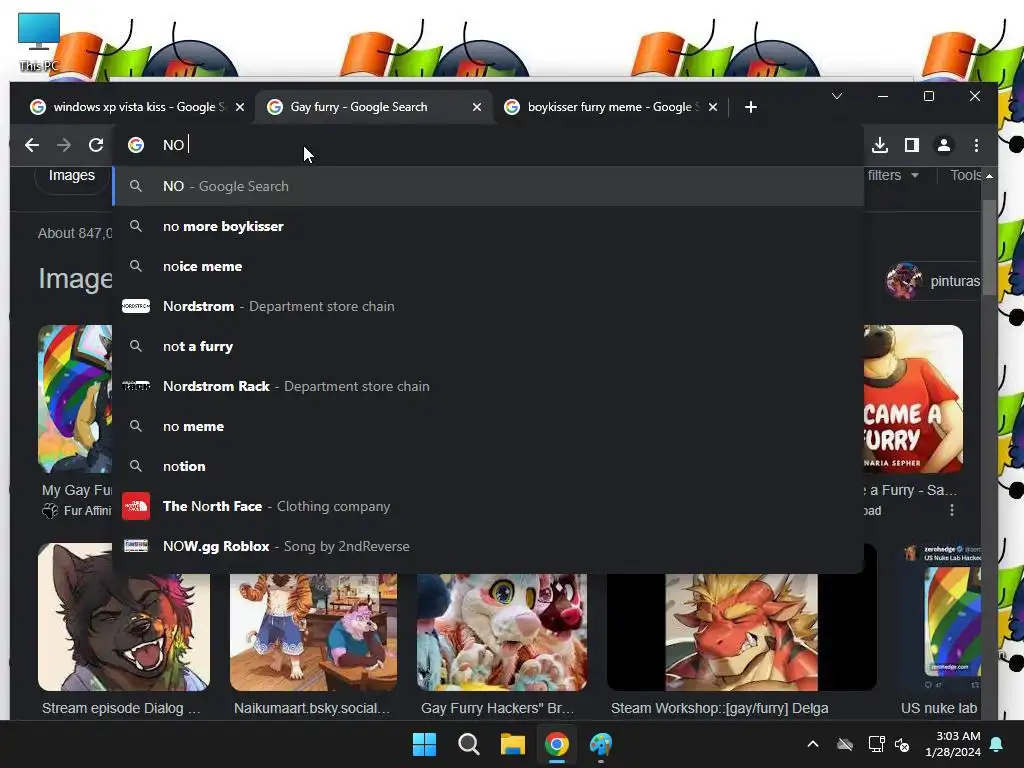Open the notification bell icon
The image size is (1024, 768).
pos(997,744)
